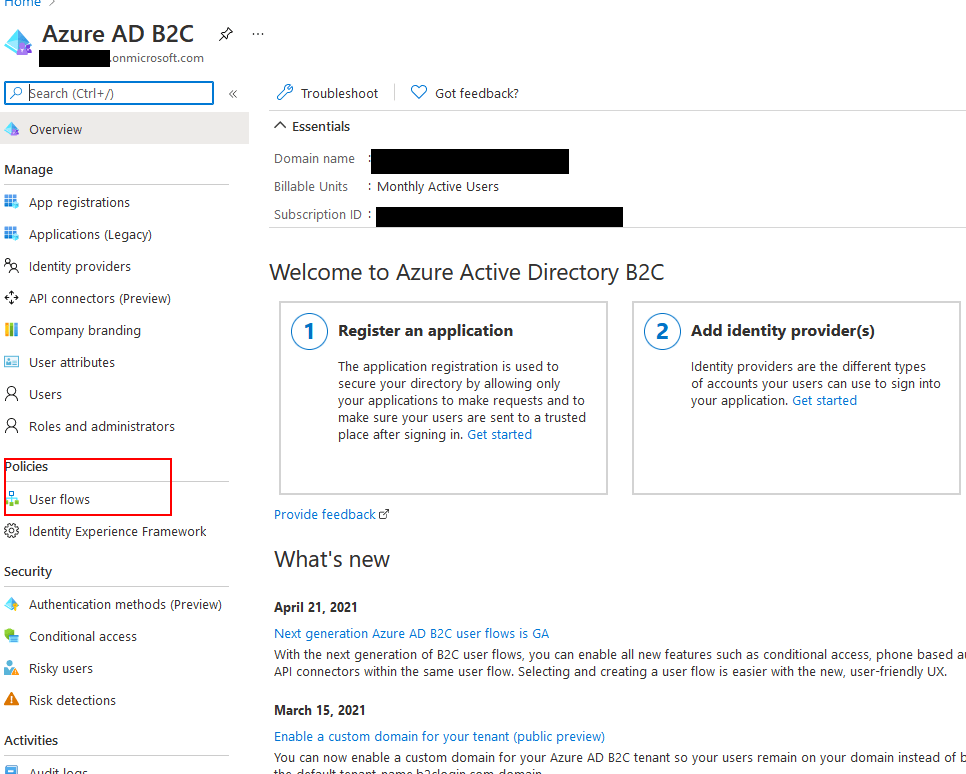Click Get started under Add identity provider(s)
Screen dimensions: 966x774
tap(824, 401)
